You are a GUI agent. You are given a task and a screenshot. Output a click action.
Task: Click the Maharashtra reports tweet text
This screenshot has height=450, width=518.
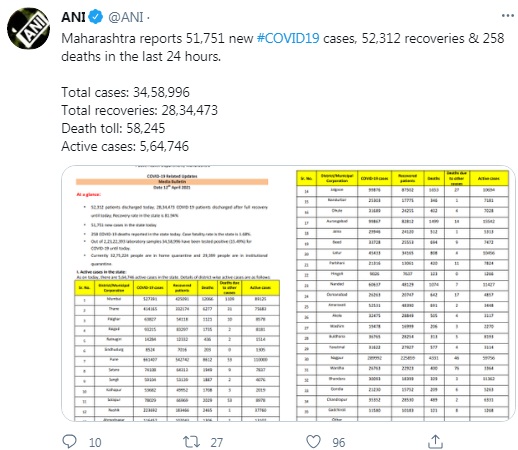283,47
